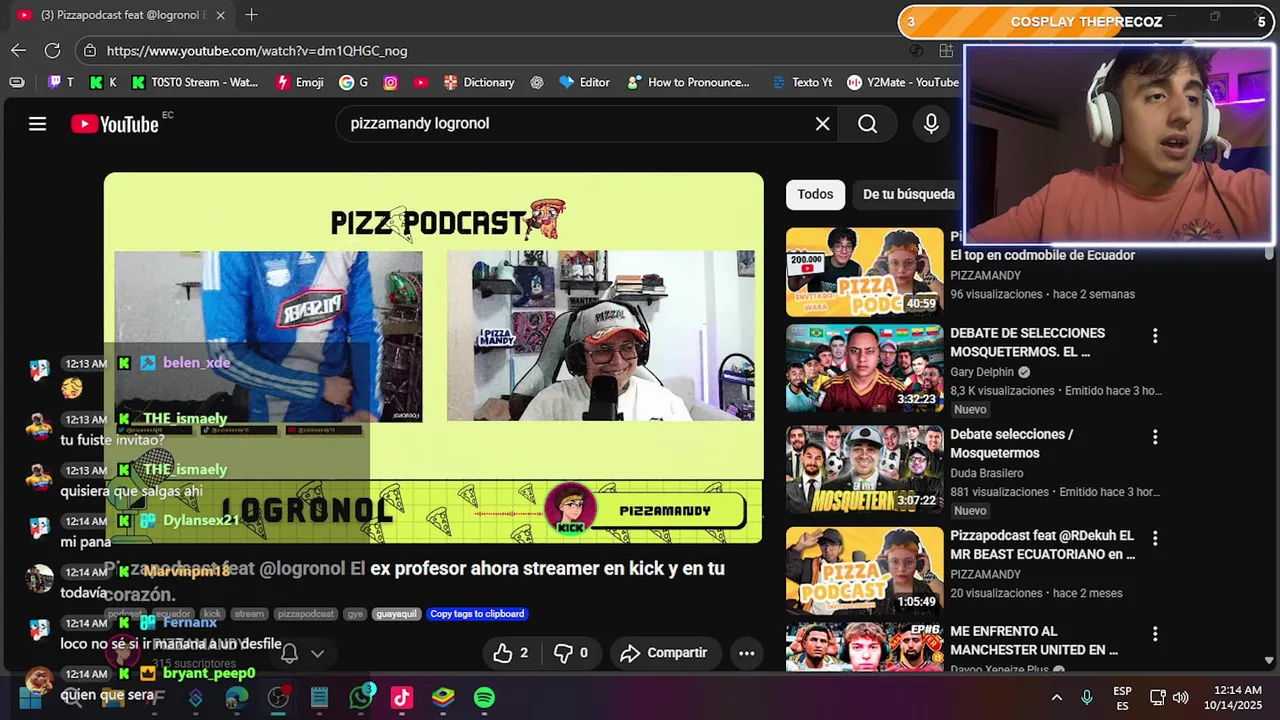Open the Editor bookmark

tap(584, 82)
